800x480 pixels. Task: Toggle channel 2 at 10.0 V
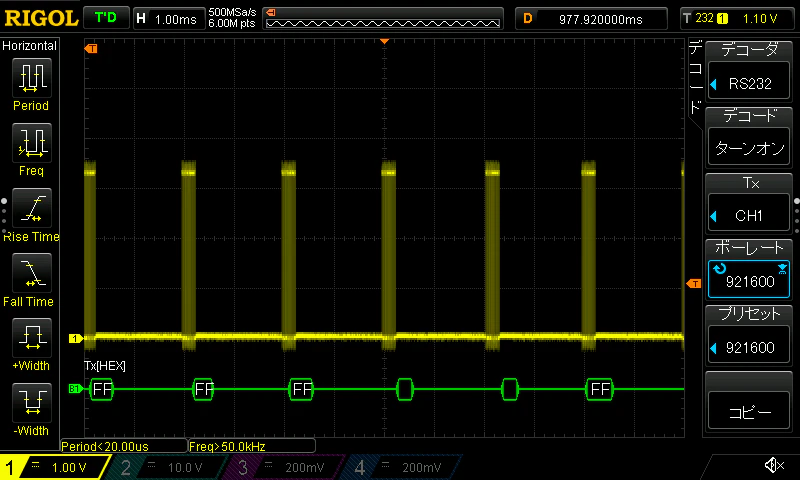coord(166,467)
